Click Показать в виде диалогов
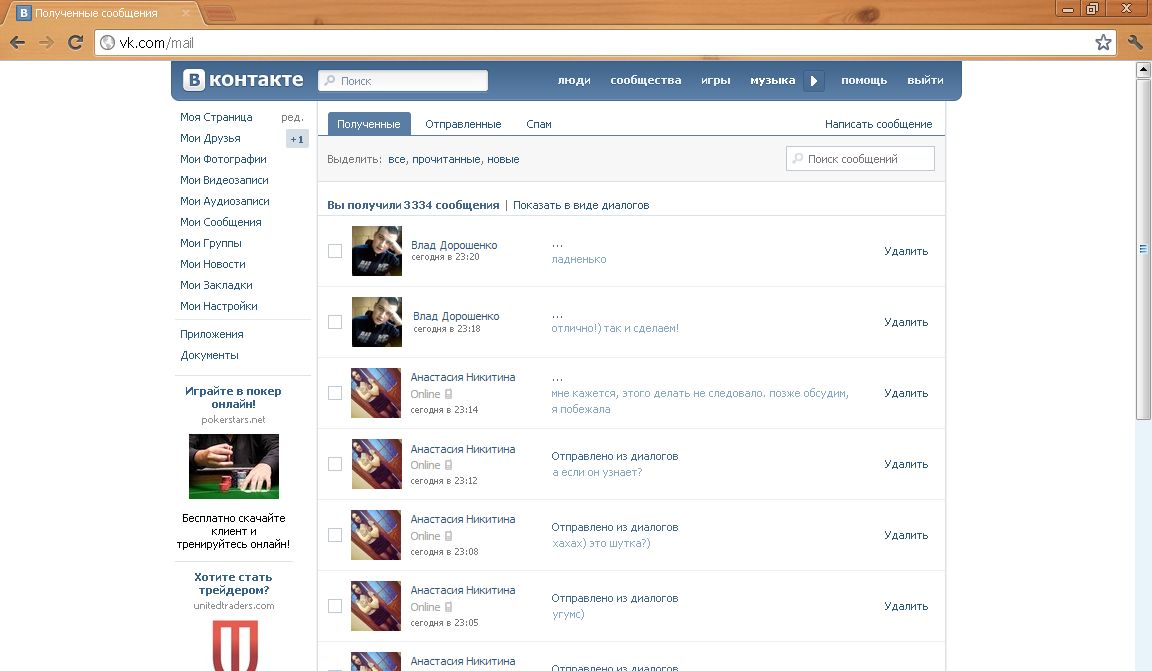 (x=581, y=205)
